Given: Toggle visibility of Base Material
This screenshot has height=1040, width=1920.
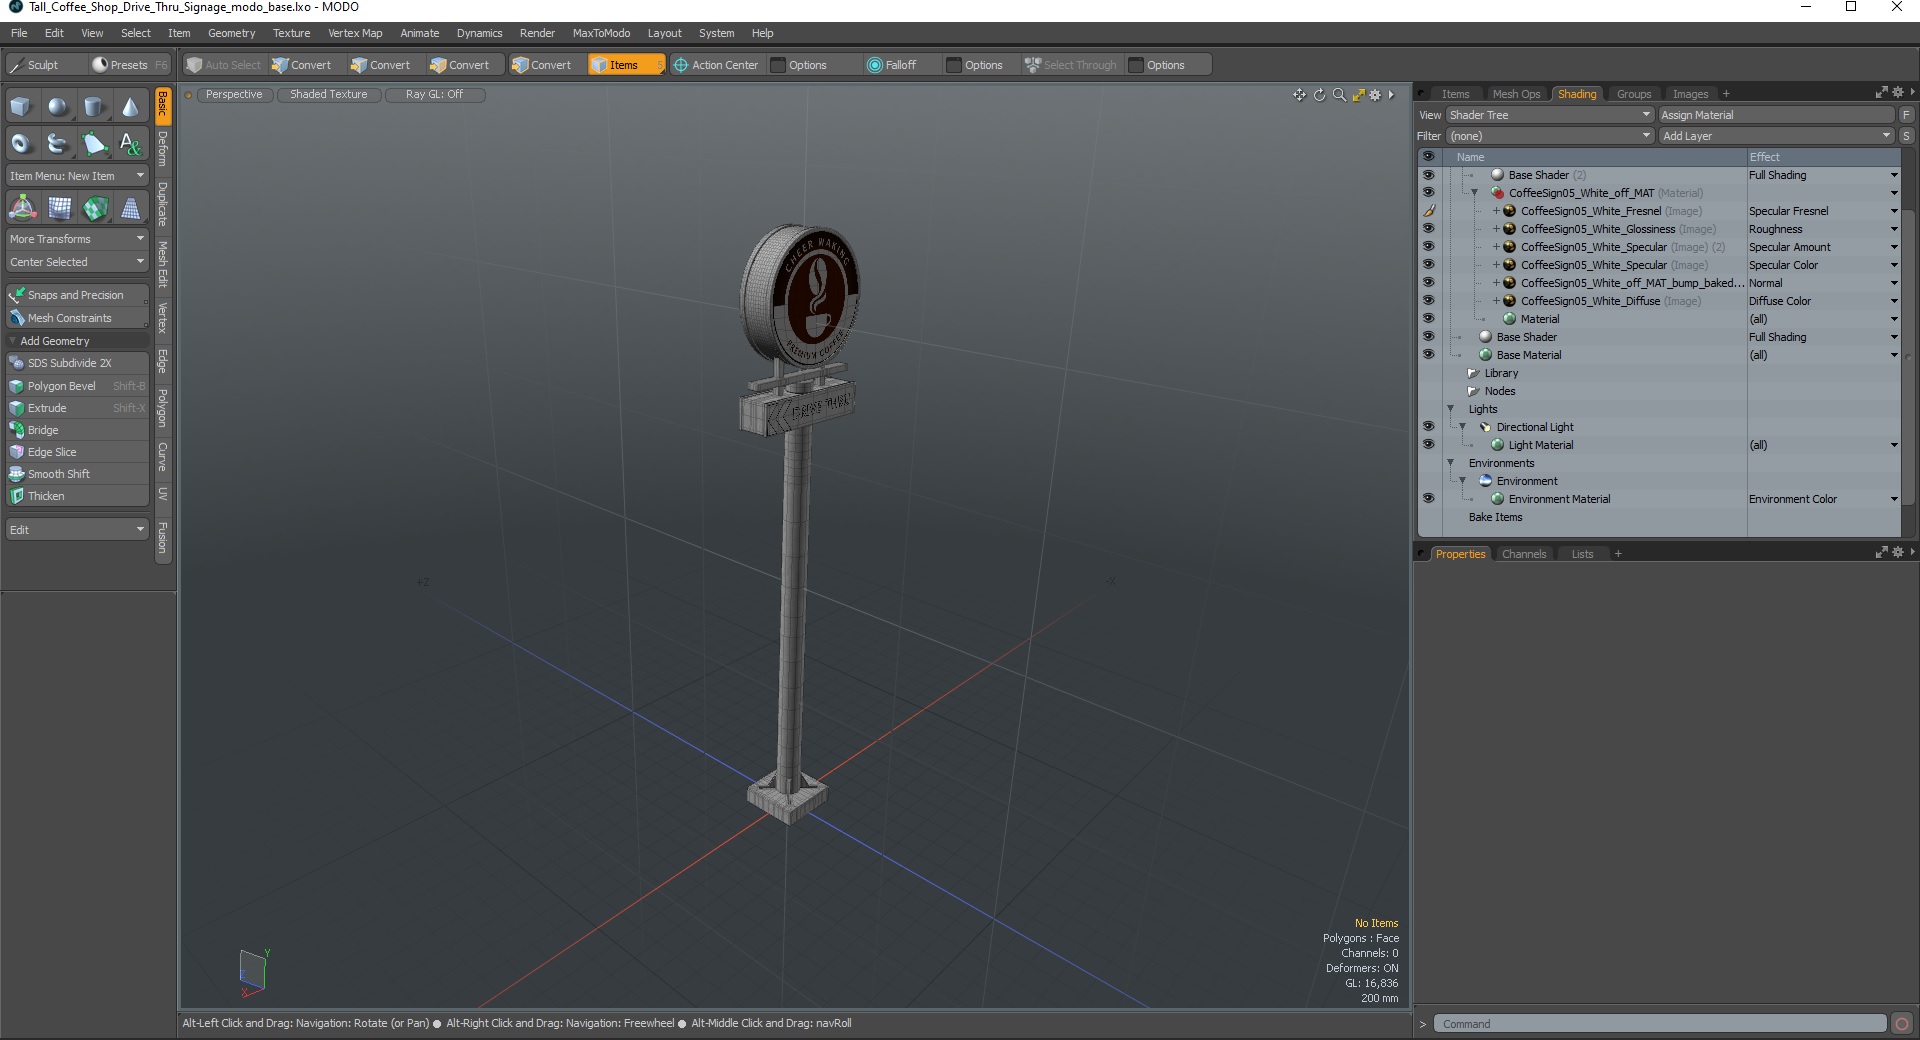Looking at the screenshot, I should click(1428, 355).
